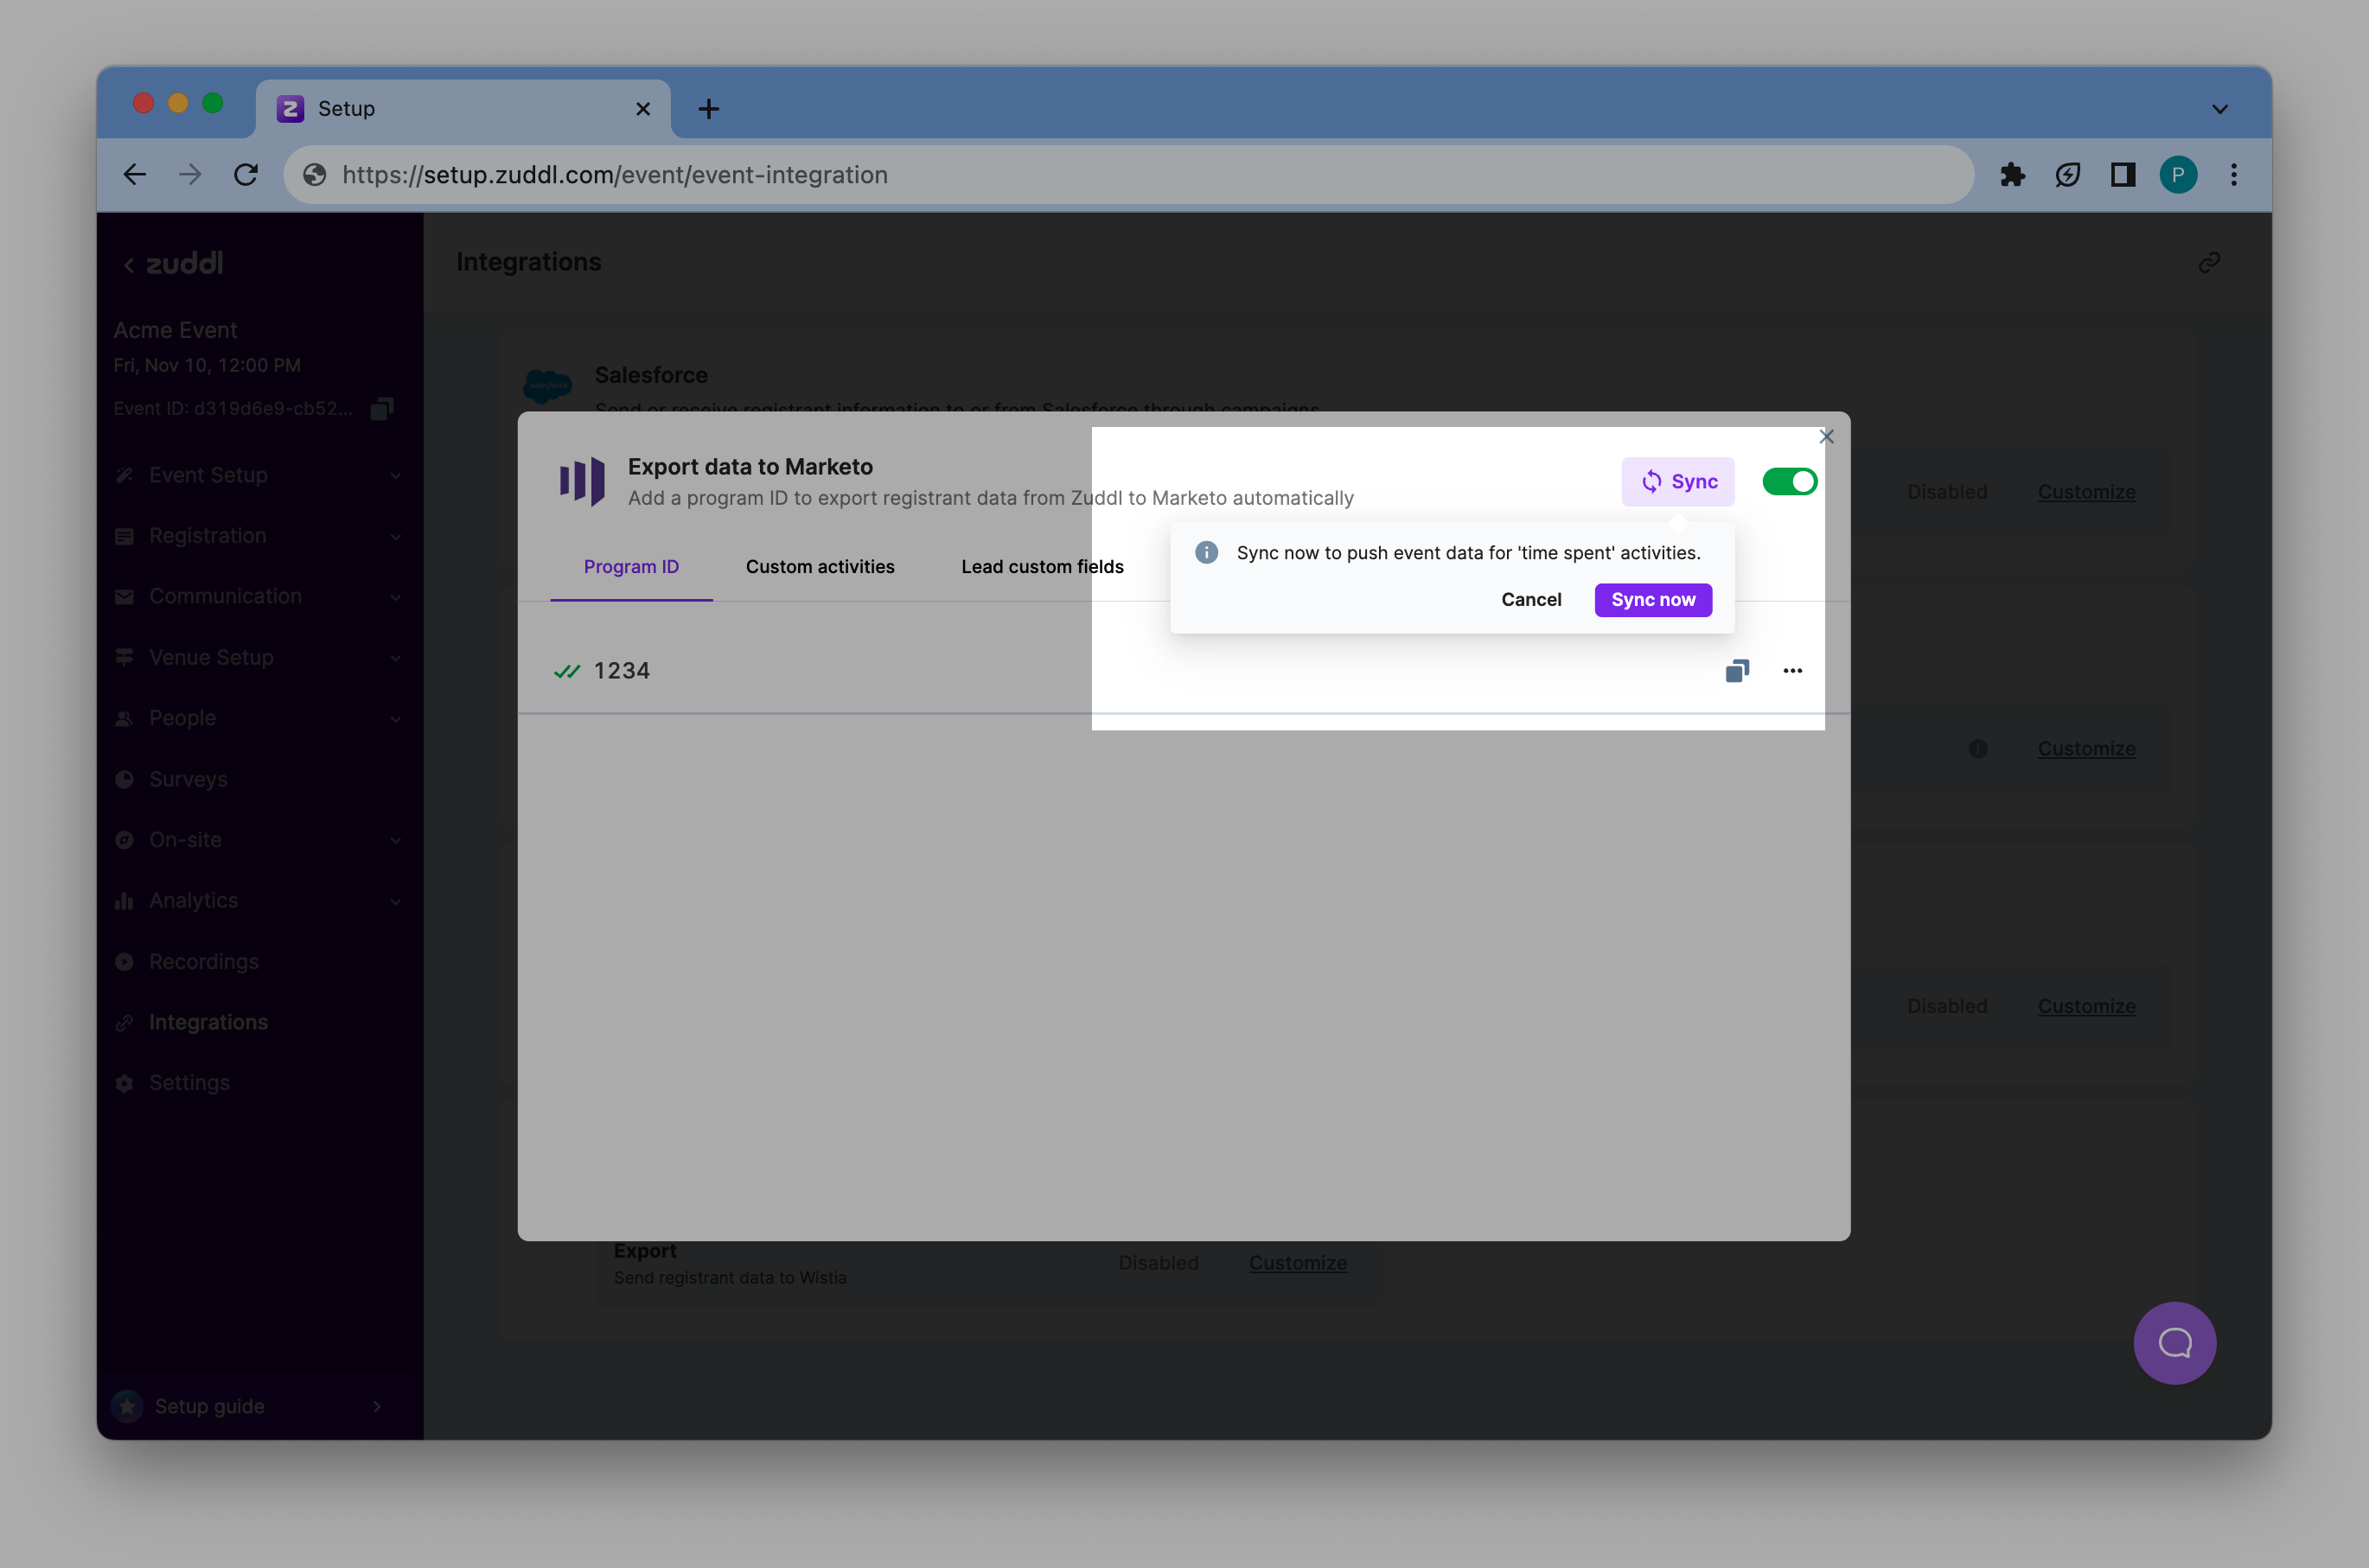Cancel the sync confirmation popup
Screen dimensions: 2369x1568
(x=1530, y=600)
